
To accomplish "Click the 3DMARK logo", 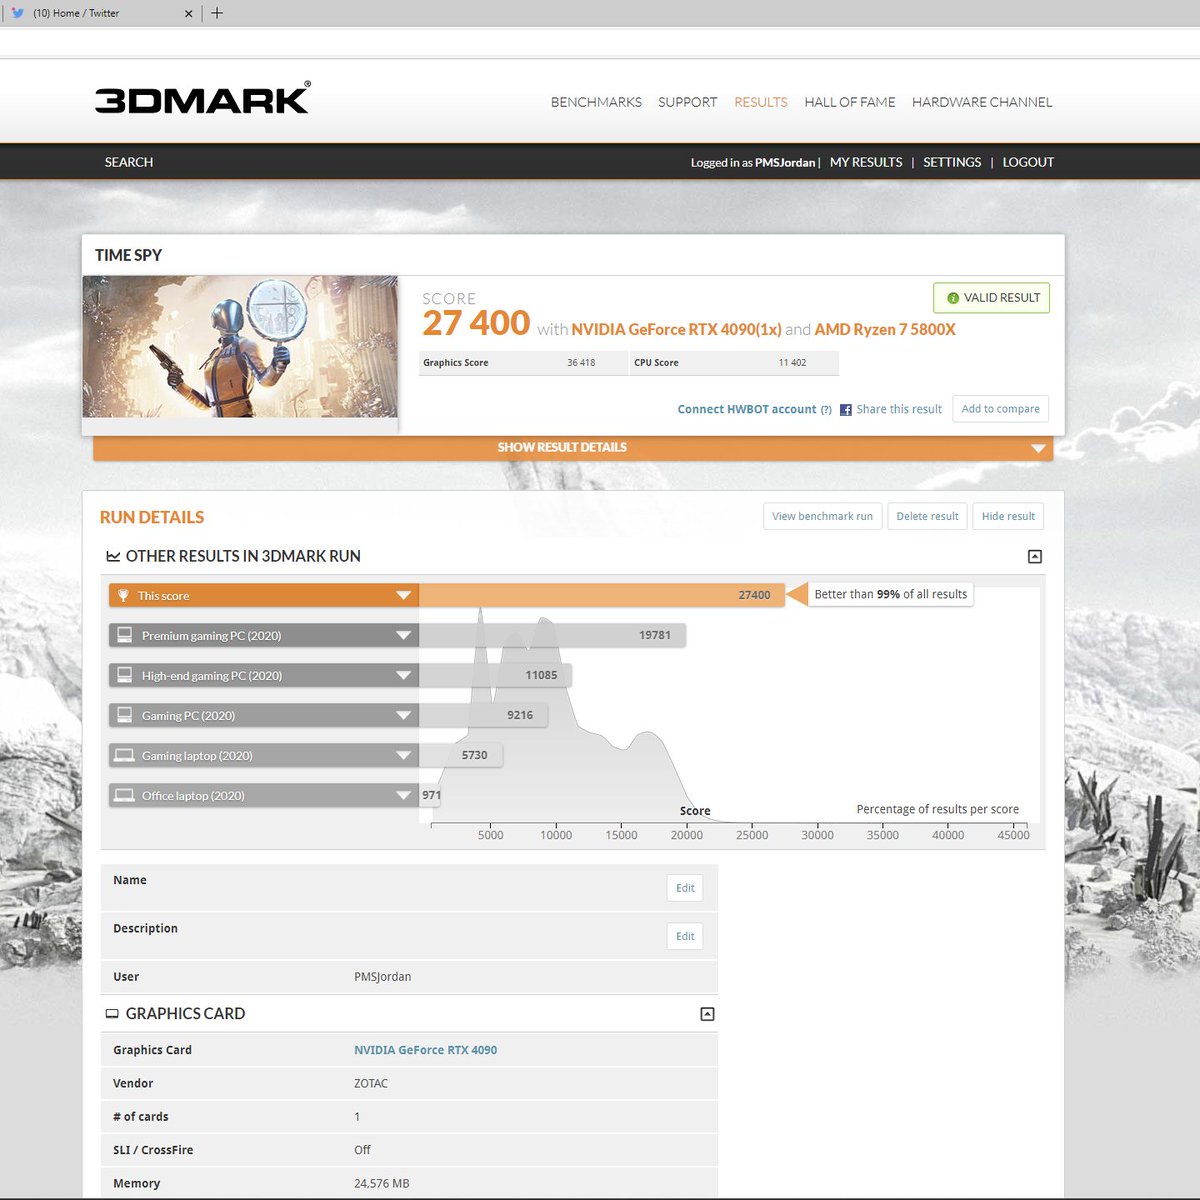I will click(200, 99).
